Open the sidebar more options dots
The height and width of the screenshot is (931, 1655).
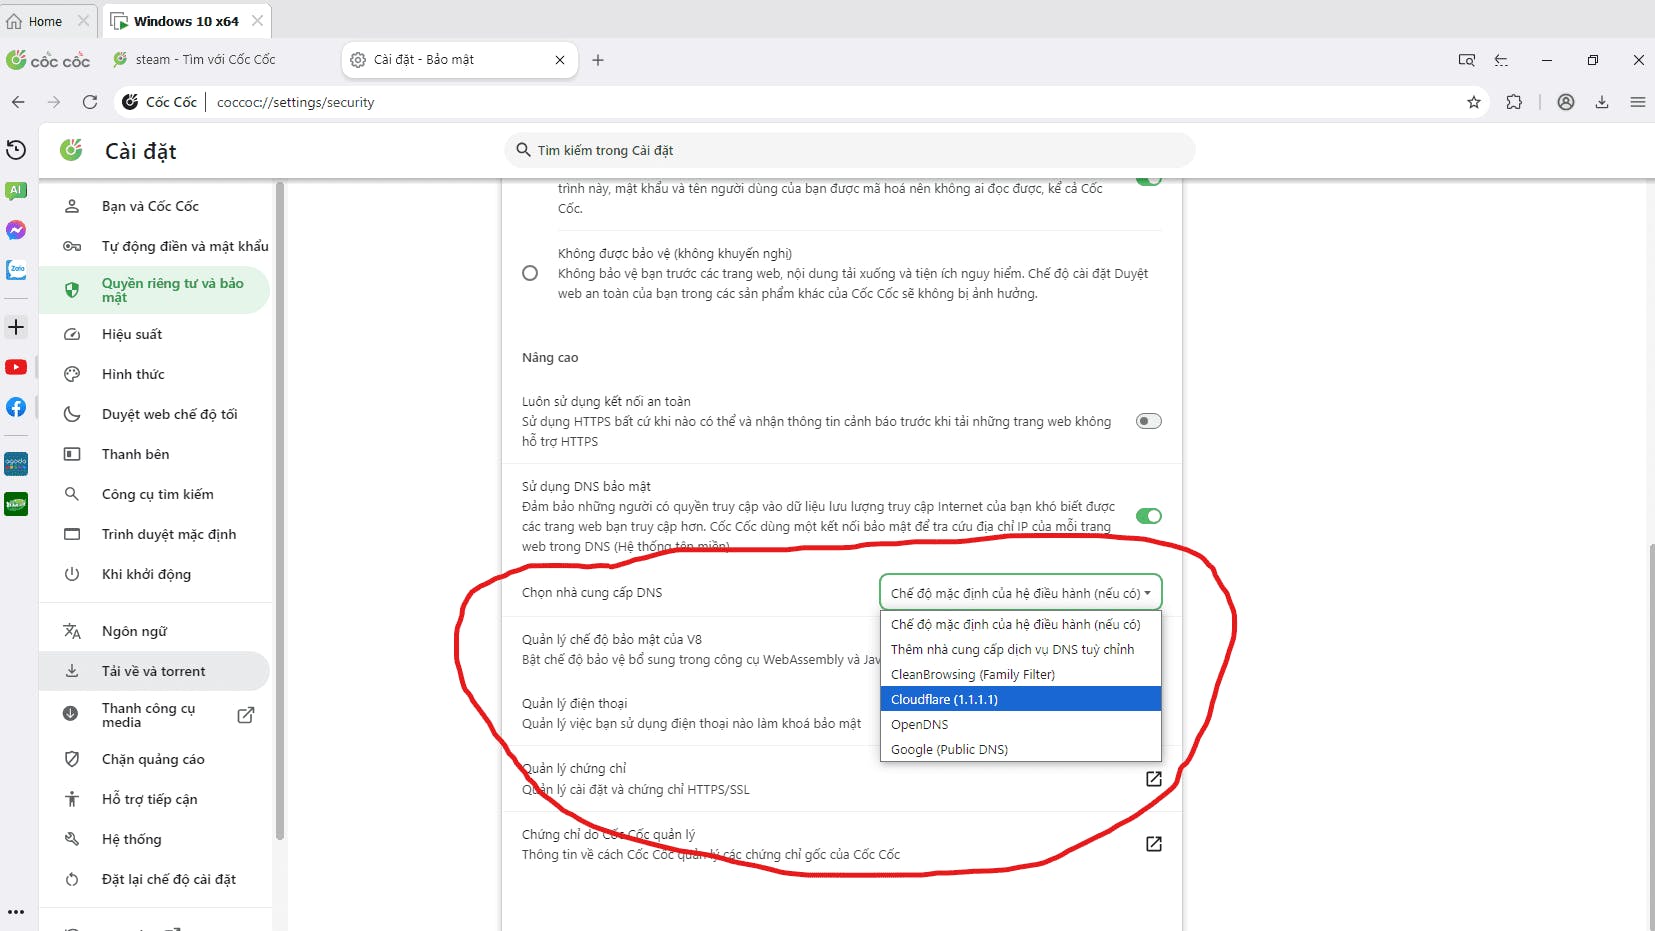[16, 912]
